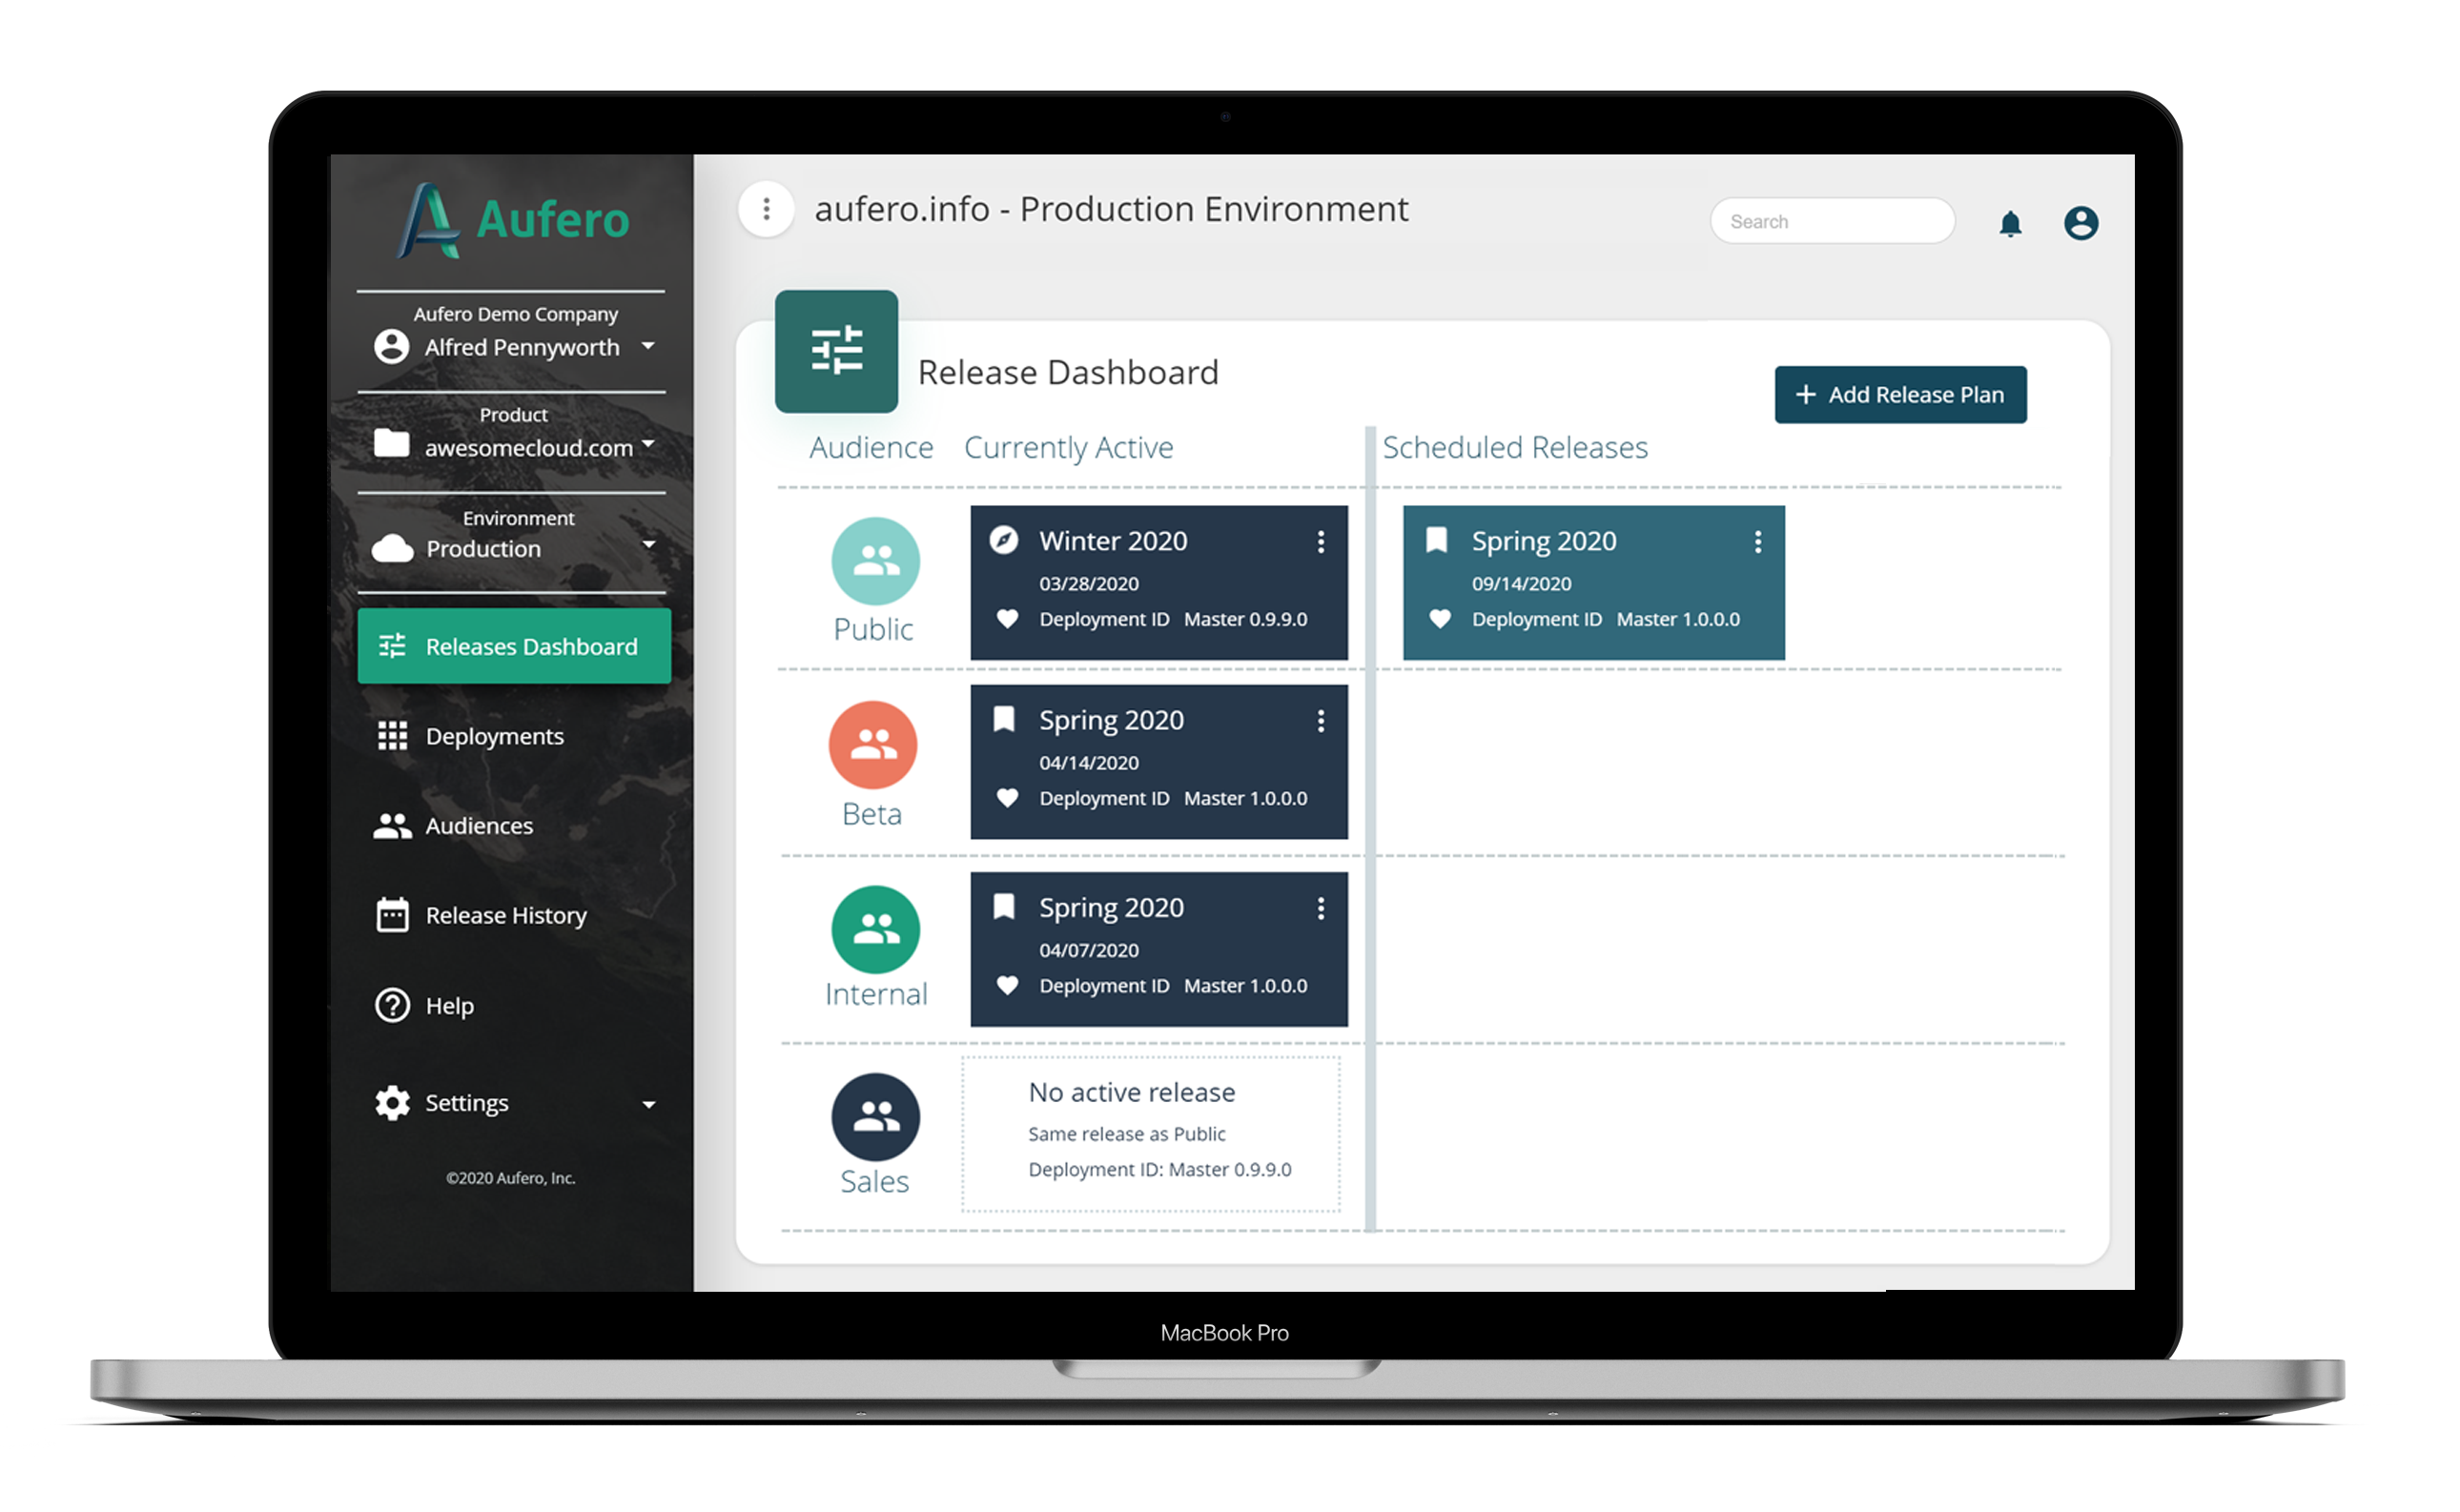Image resolution: width=2460 pixels, height=1512 pixels.
Task: Click the Scheduled Releases column header
Action: point(1517,448)
